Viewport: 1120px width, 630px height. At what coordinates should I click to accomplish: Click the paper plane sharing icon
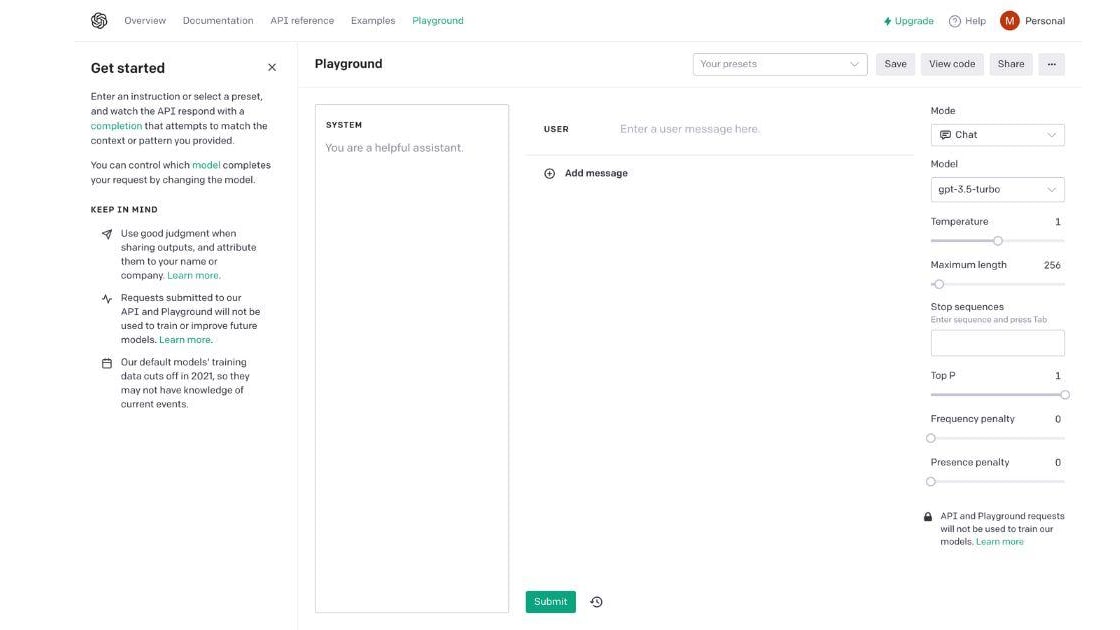click(107, 234)
